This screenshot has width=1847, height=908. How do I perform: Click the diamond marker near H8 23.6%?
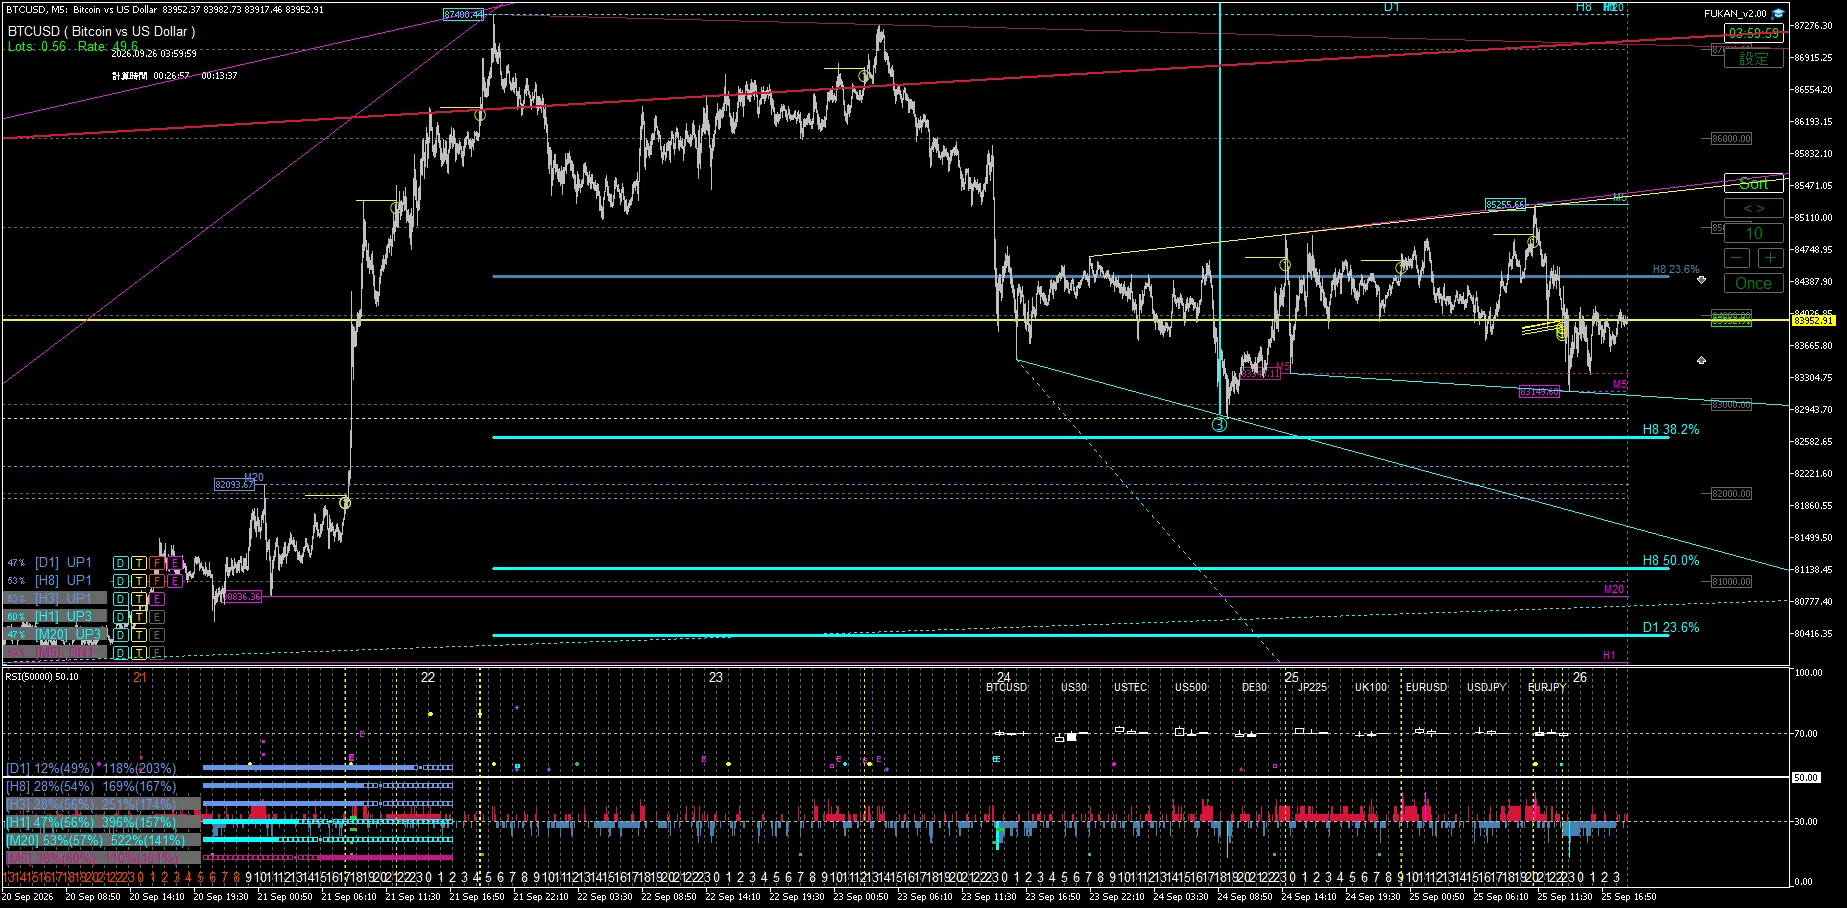point(1701,280)
